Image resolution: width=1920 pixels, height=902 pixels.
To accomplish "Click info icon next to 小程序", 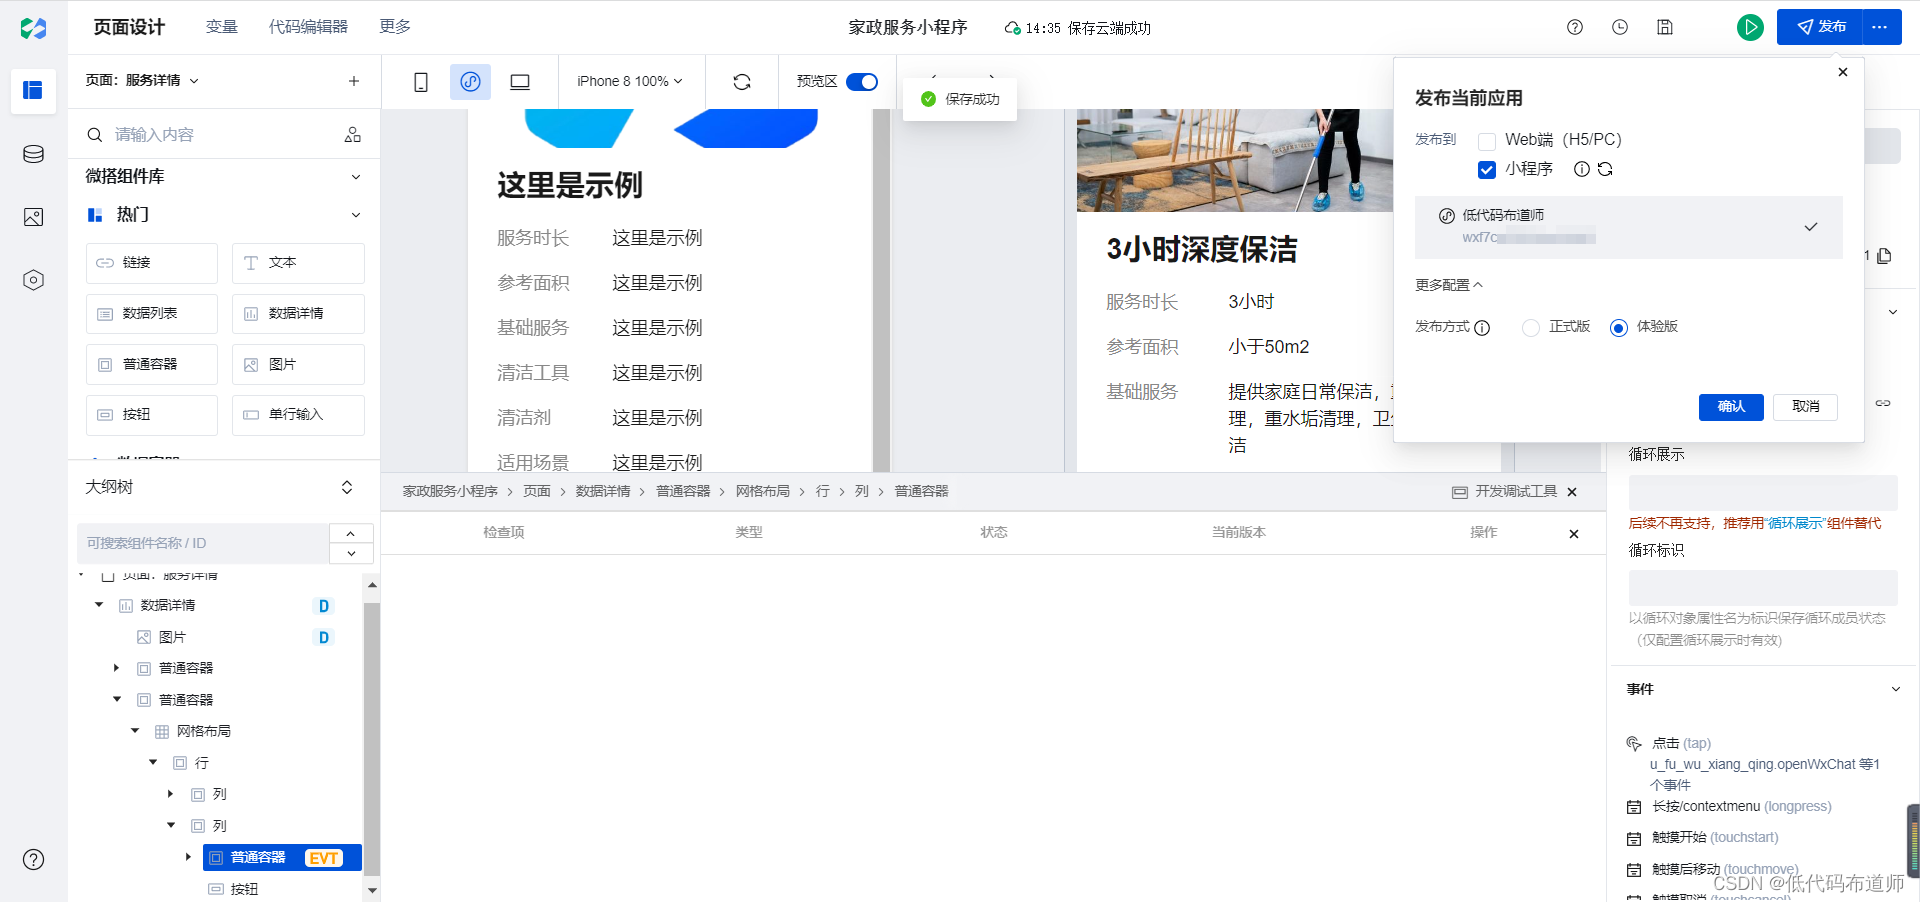I will click(1582, 169).
